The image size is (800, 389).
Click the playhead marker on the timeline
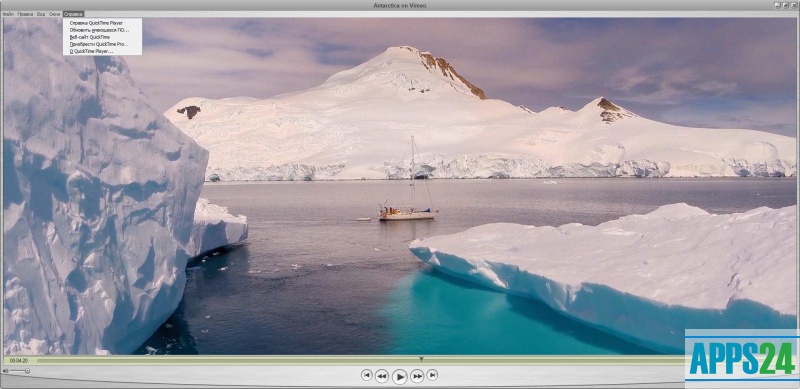[x=421, y=359]
